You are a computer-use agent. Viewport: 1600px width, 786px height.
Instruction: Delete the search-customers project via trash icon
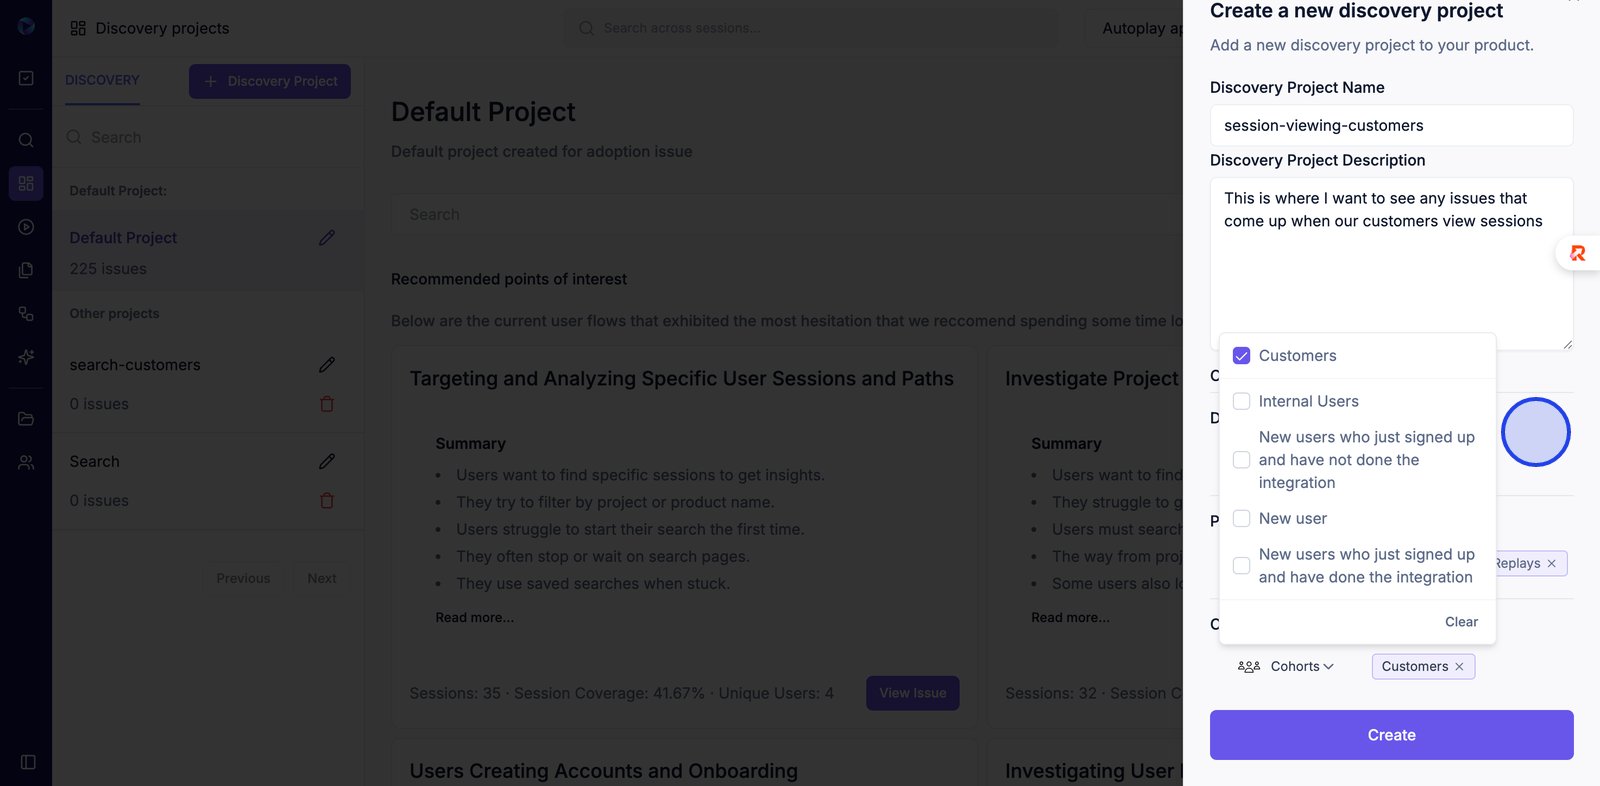pos(327,404)
